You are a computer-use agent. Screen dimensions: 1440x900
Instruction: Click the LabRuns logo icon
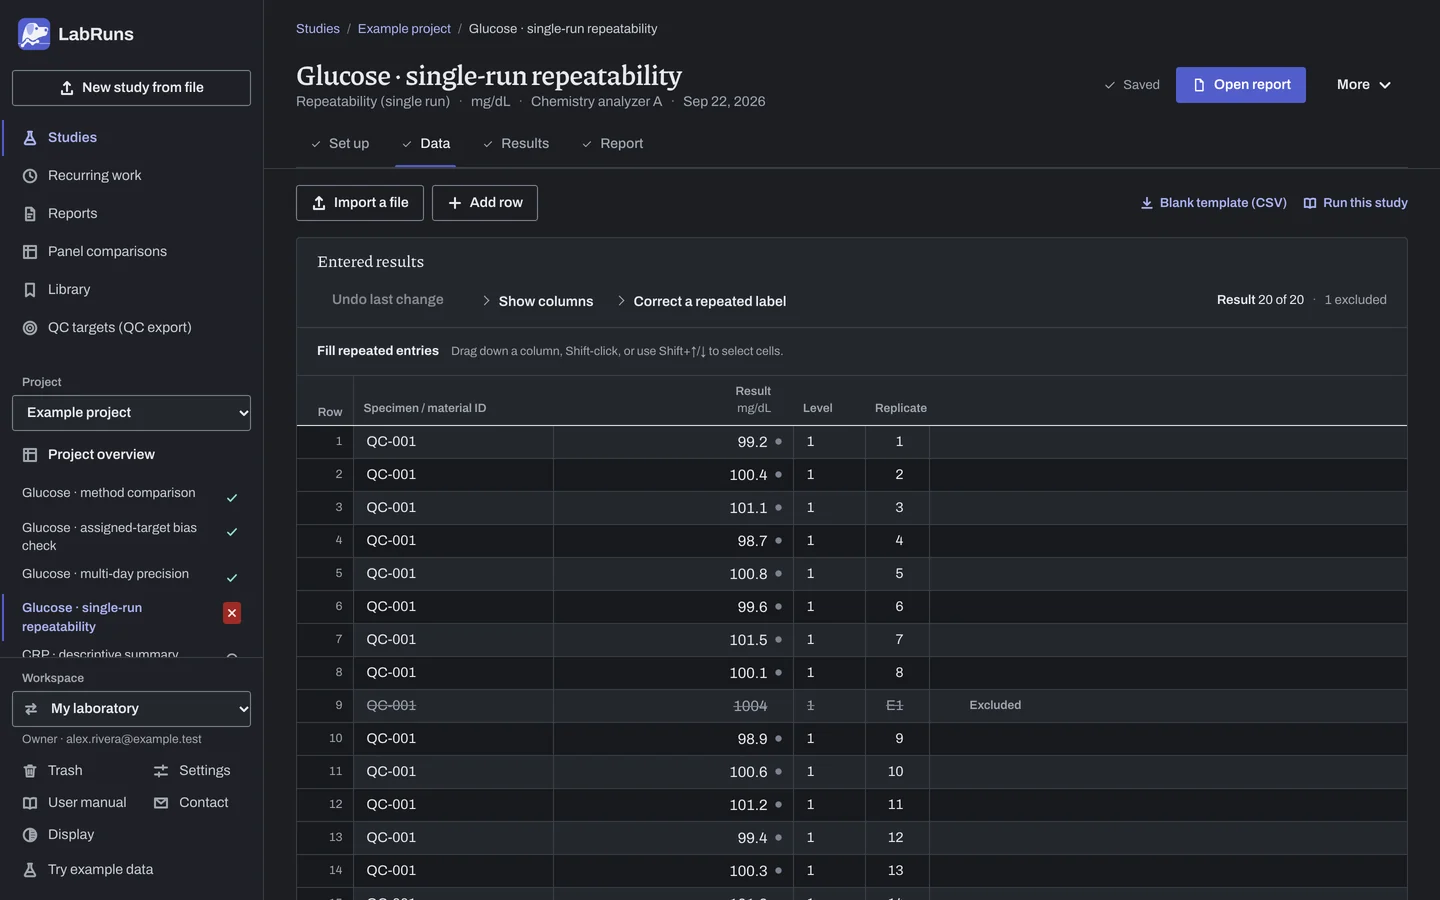34,34
